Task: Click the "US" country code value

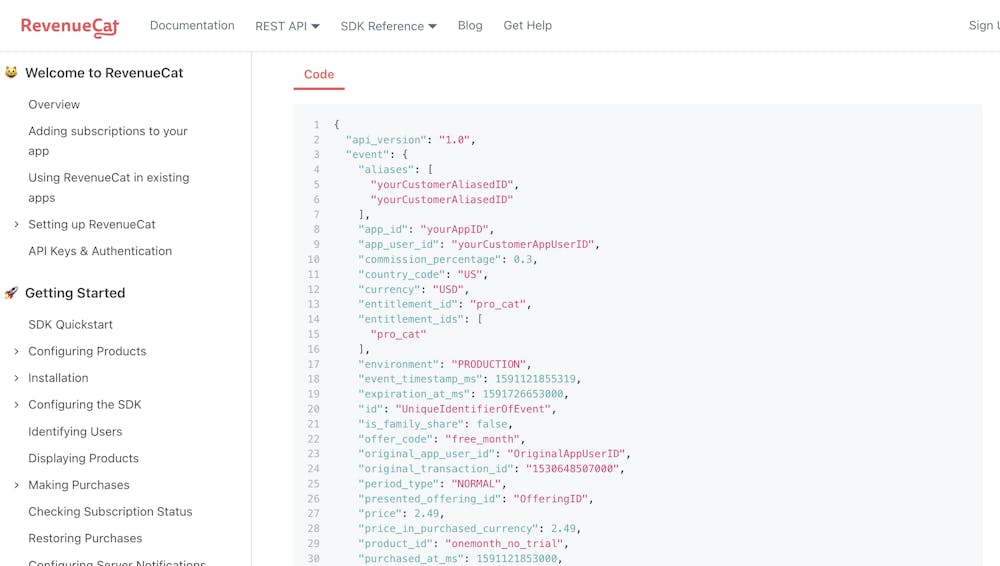Action: click(471, 274)
